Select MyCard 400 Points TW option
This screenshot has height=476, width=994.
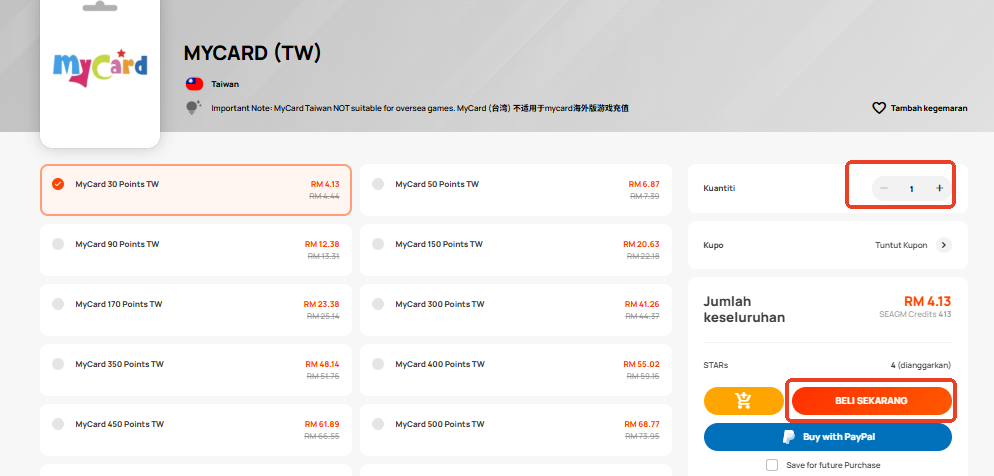pyautogui.click(x=516, y=370)
